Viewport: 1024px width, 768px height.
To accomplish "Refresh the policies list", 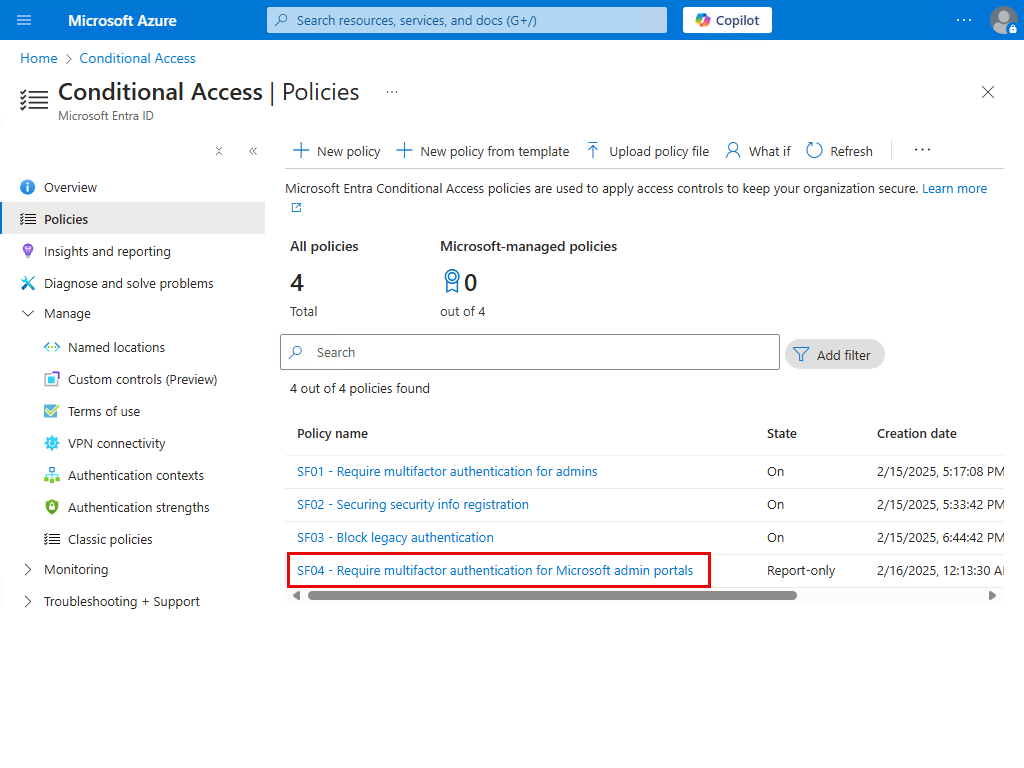I will pos(839,152).
